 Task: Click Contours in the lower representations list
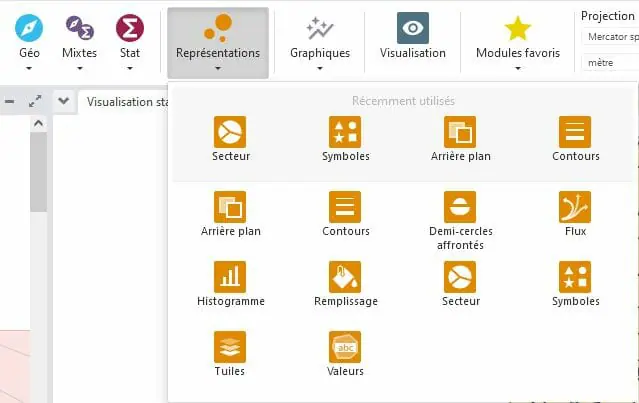[345, 213]
